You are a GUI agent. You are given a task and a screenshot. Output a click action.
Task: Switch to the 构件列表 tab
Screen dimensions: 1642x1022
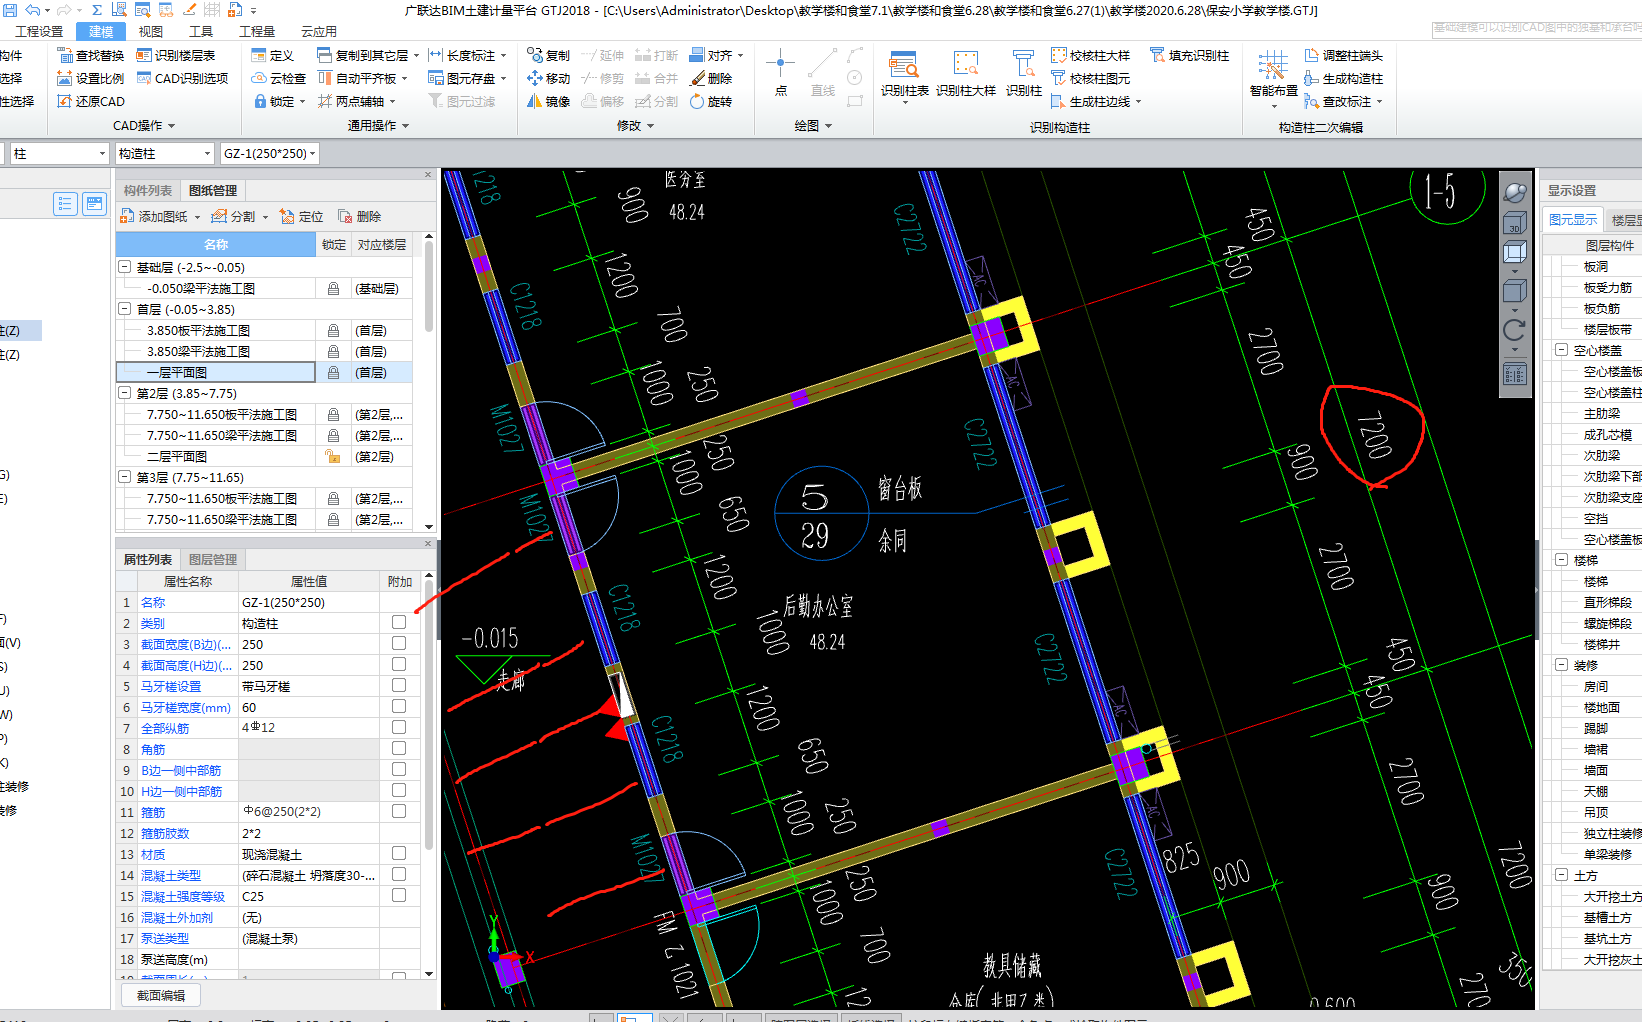148,190
